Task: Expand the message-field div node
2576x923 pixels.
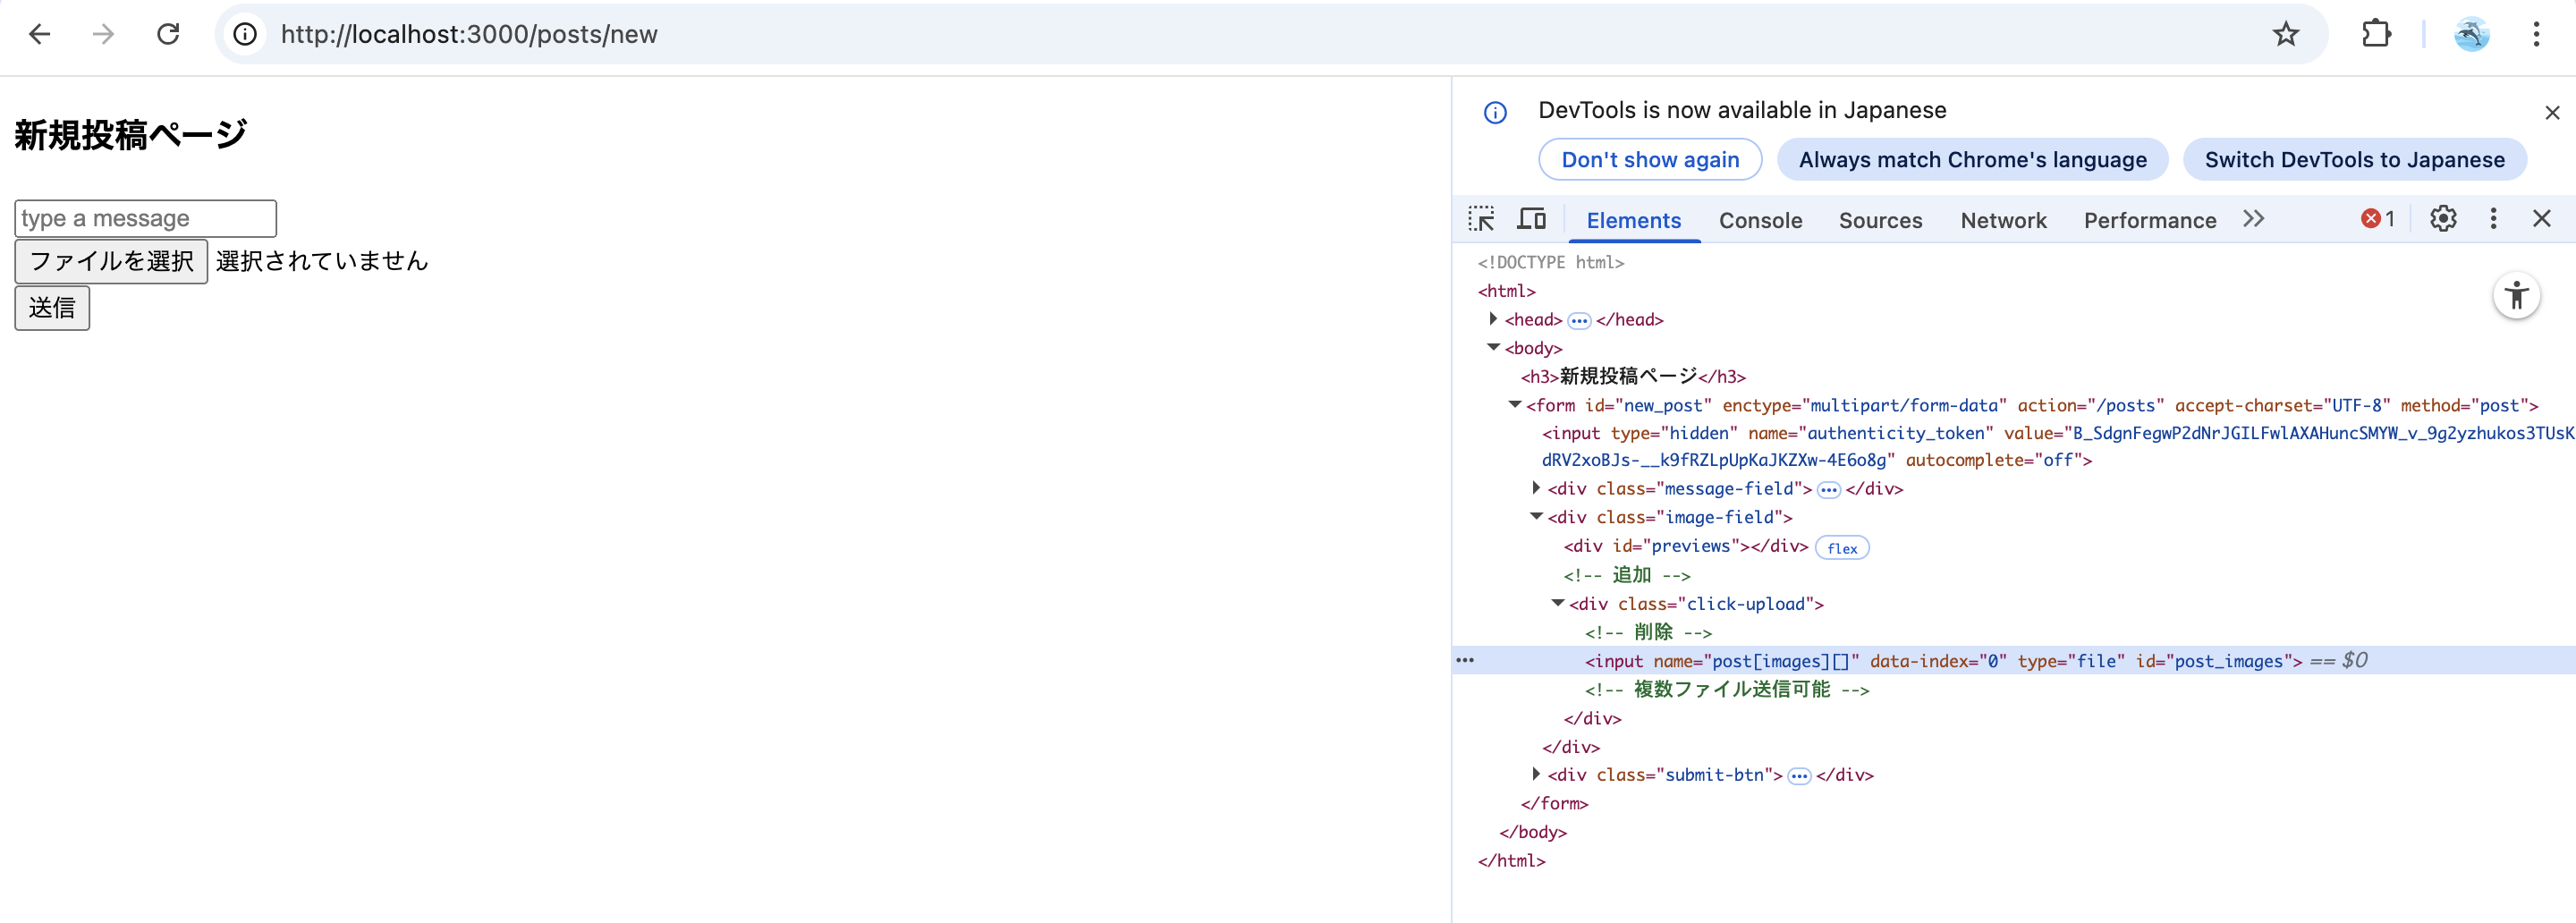Action: (1536, 487)
